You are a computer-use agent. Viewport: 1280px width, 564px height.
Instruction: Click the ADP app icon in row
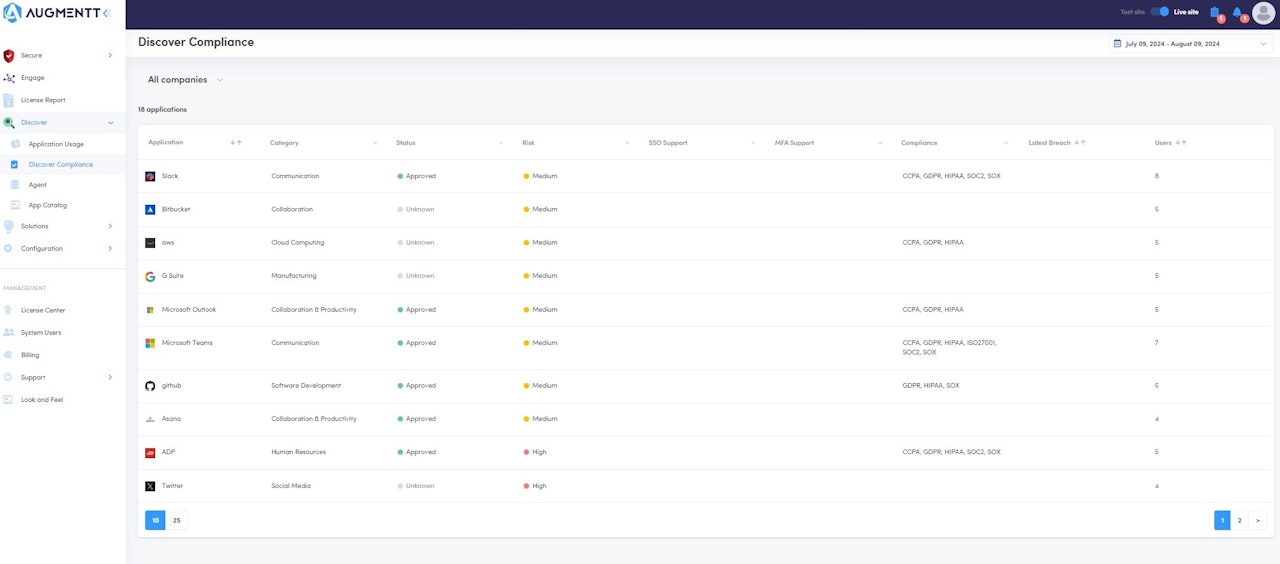point(150,452)
